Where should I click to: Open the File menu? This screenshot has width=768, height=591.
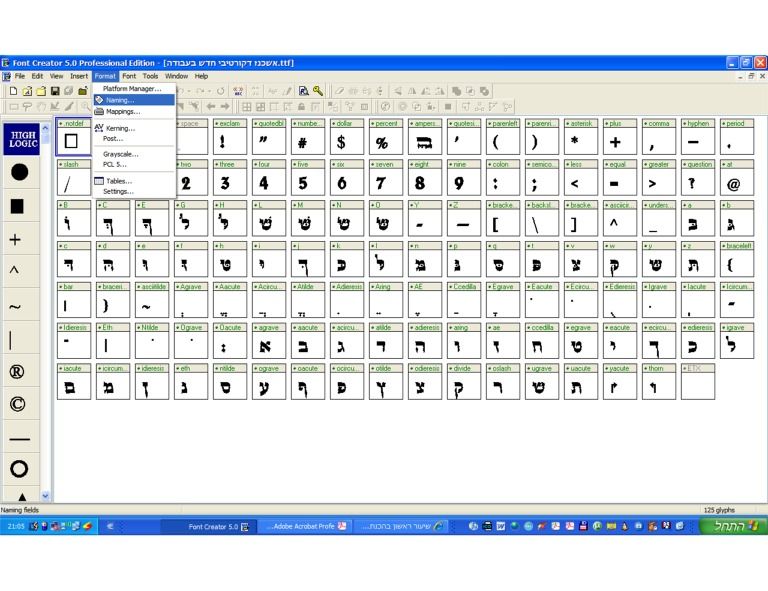coord(20,76)
